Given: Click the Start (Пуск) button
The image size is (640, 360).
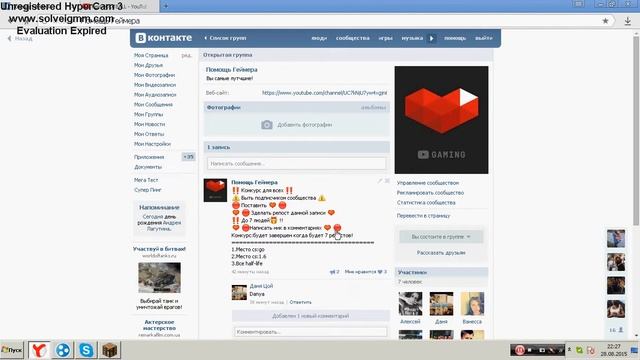Looking at the screenshot, I should click(x=12, y=350).
